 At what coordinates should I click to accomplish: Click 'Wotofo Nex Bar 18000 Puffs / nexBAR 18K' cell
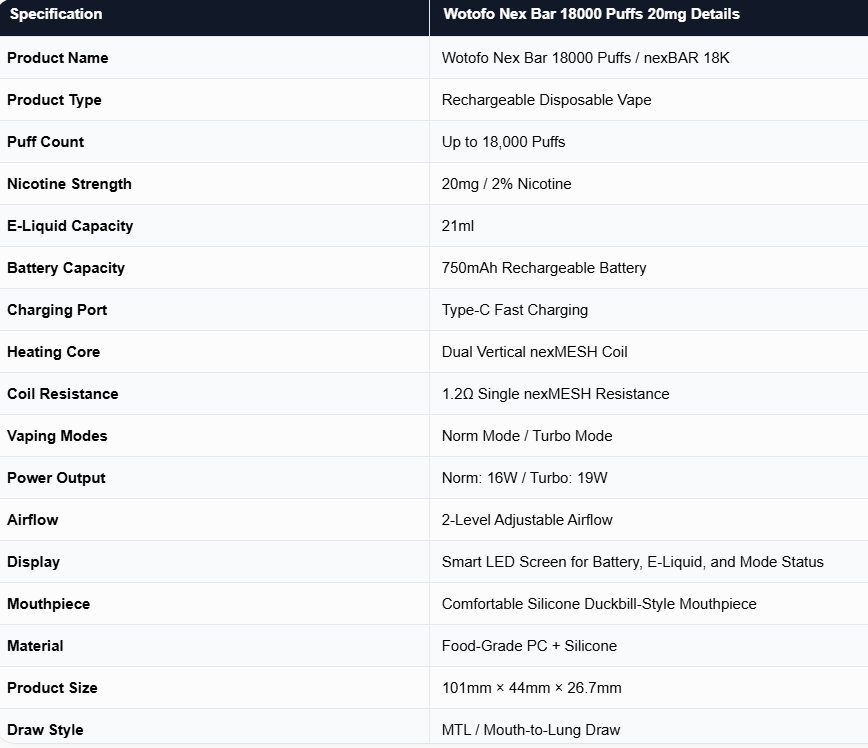(x=586, y=58)
